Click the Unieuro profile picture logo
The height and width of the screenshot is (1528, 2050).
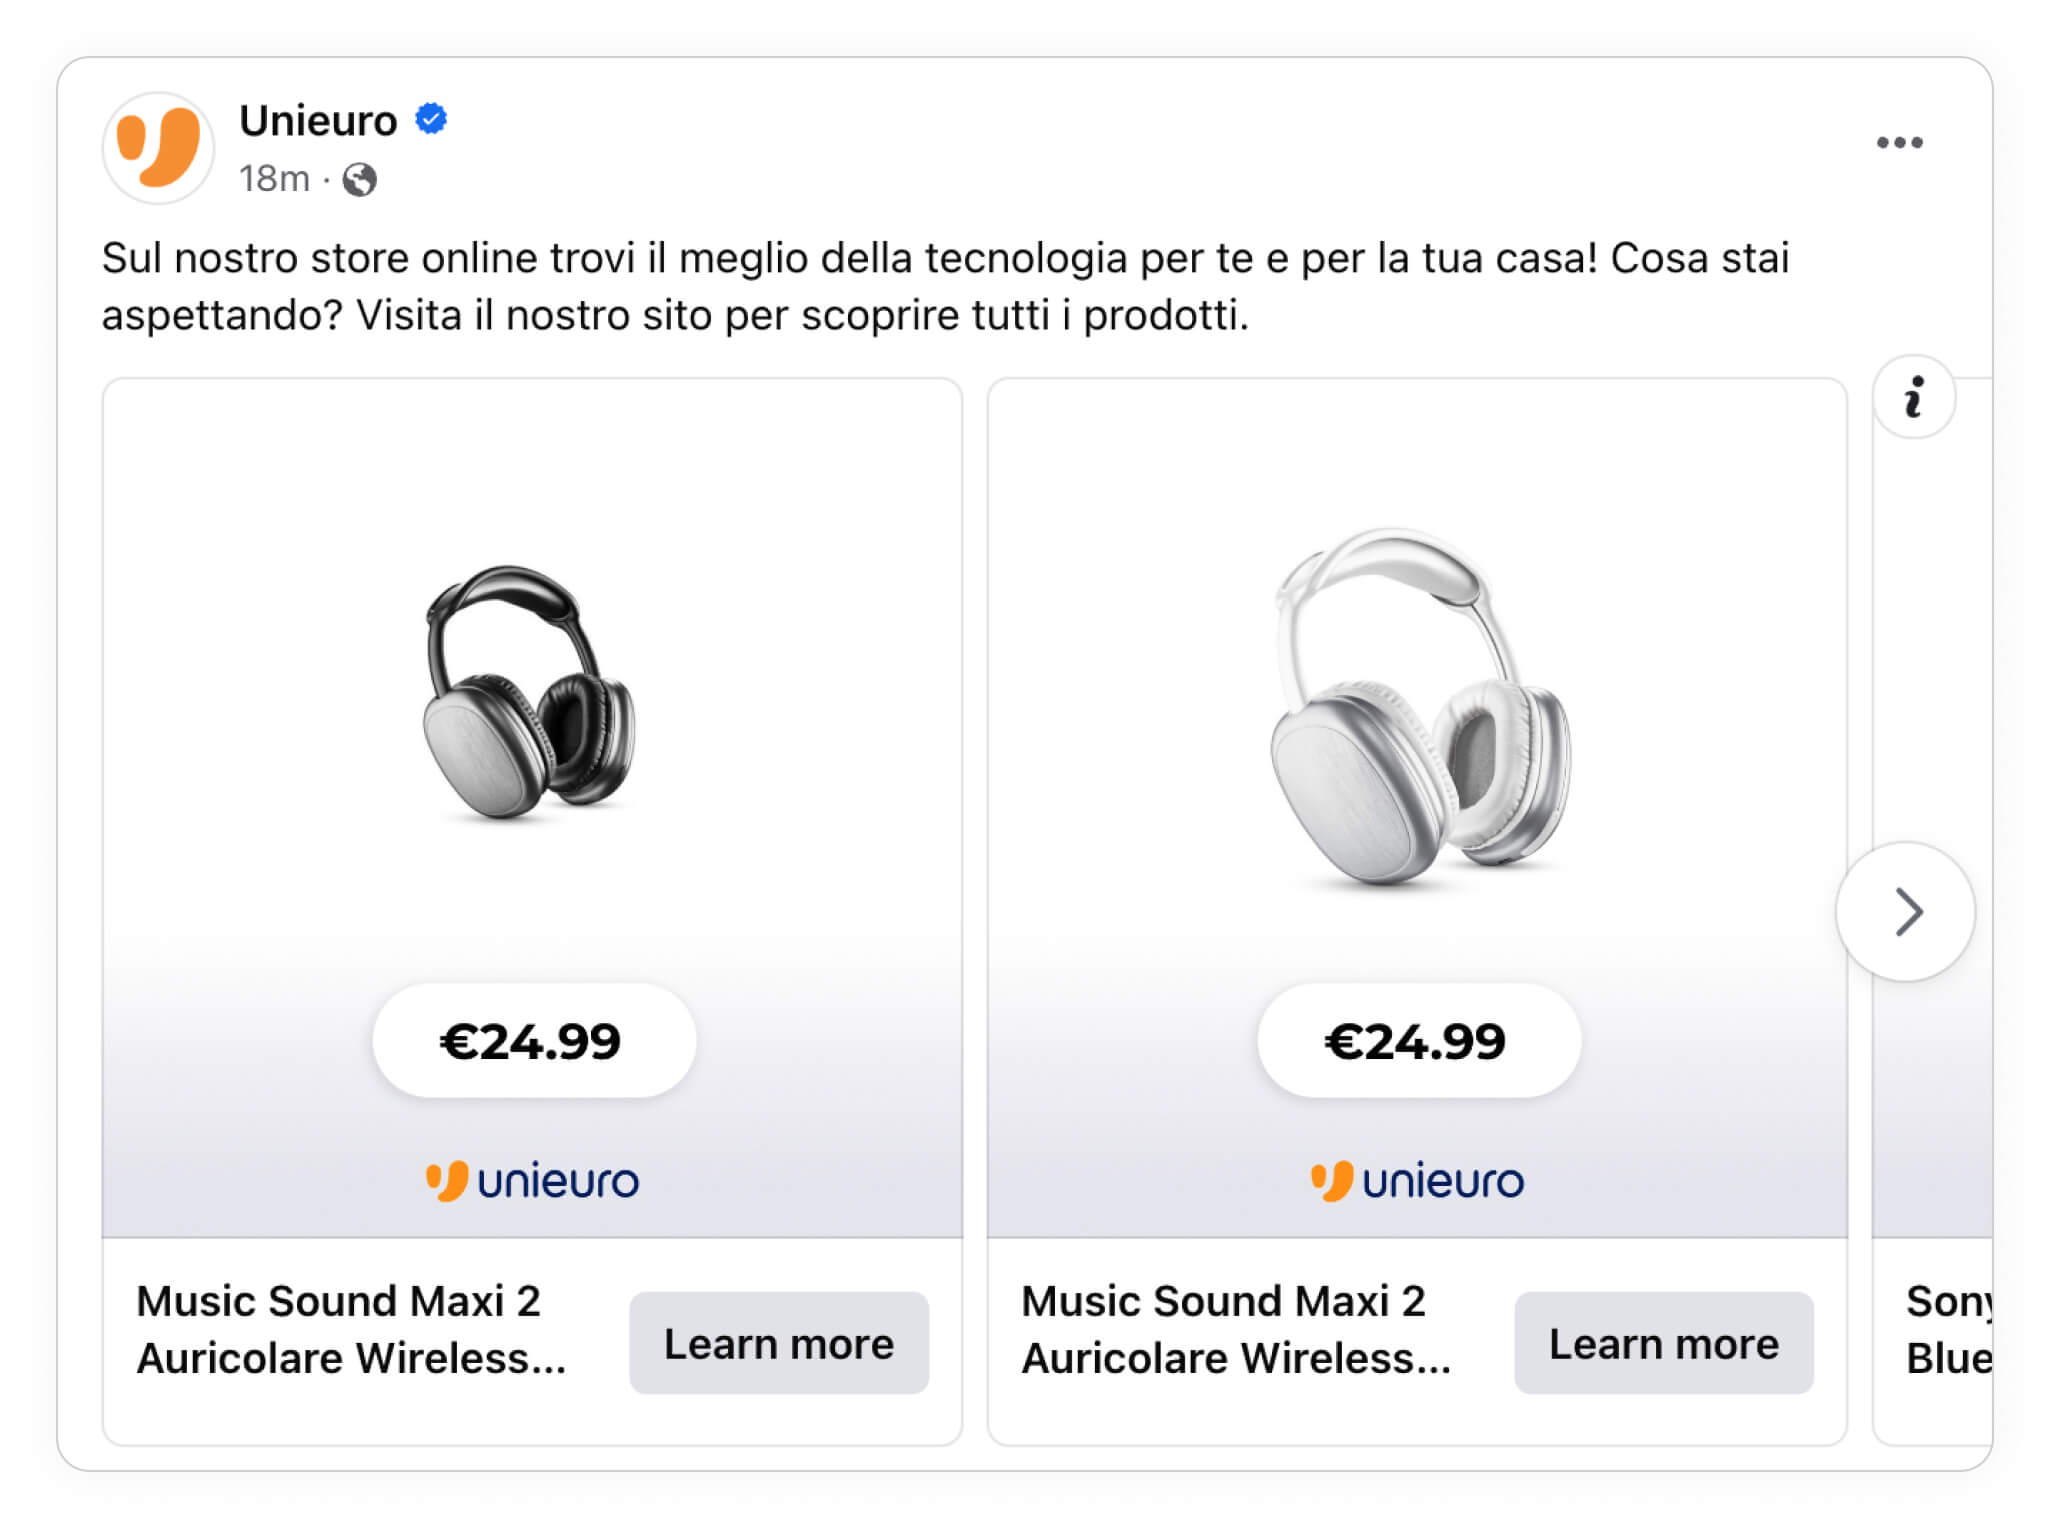click(158, 148)
